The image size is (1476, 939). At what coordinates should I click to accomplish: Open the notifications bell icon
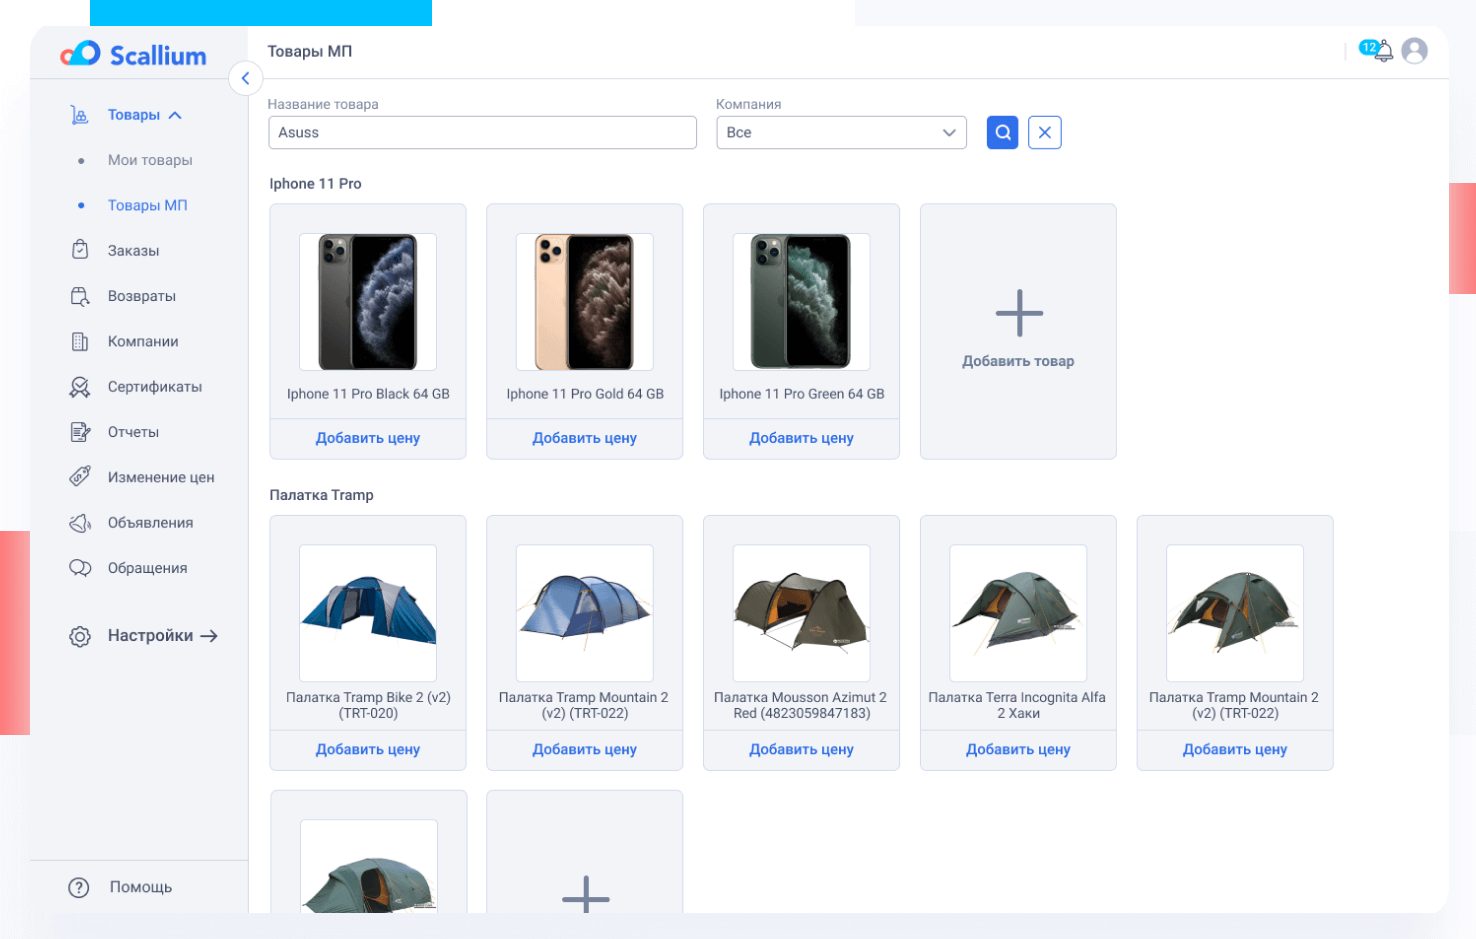click(1381, 51)
